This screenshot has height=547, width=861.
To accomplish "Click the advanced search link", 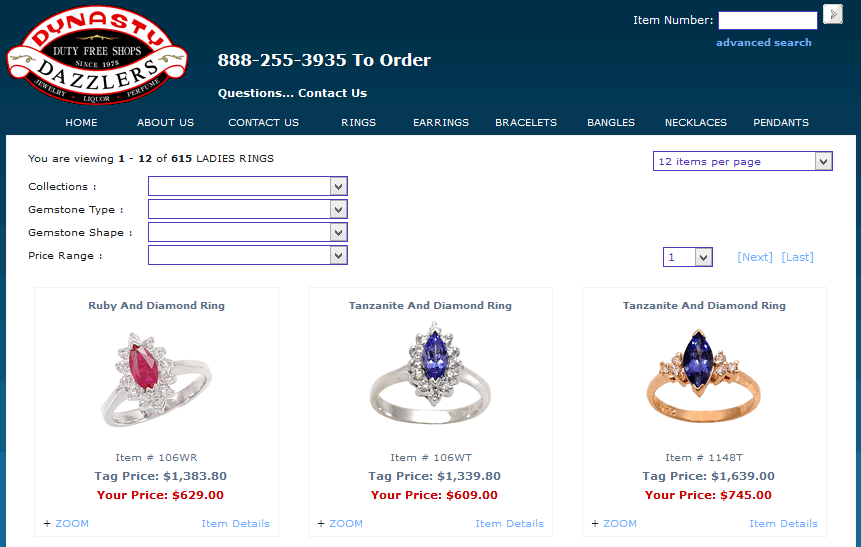I will [x=763, y=42].
